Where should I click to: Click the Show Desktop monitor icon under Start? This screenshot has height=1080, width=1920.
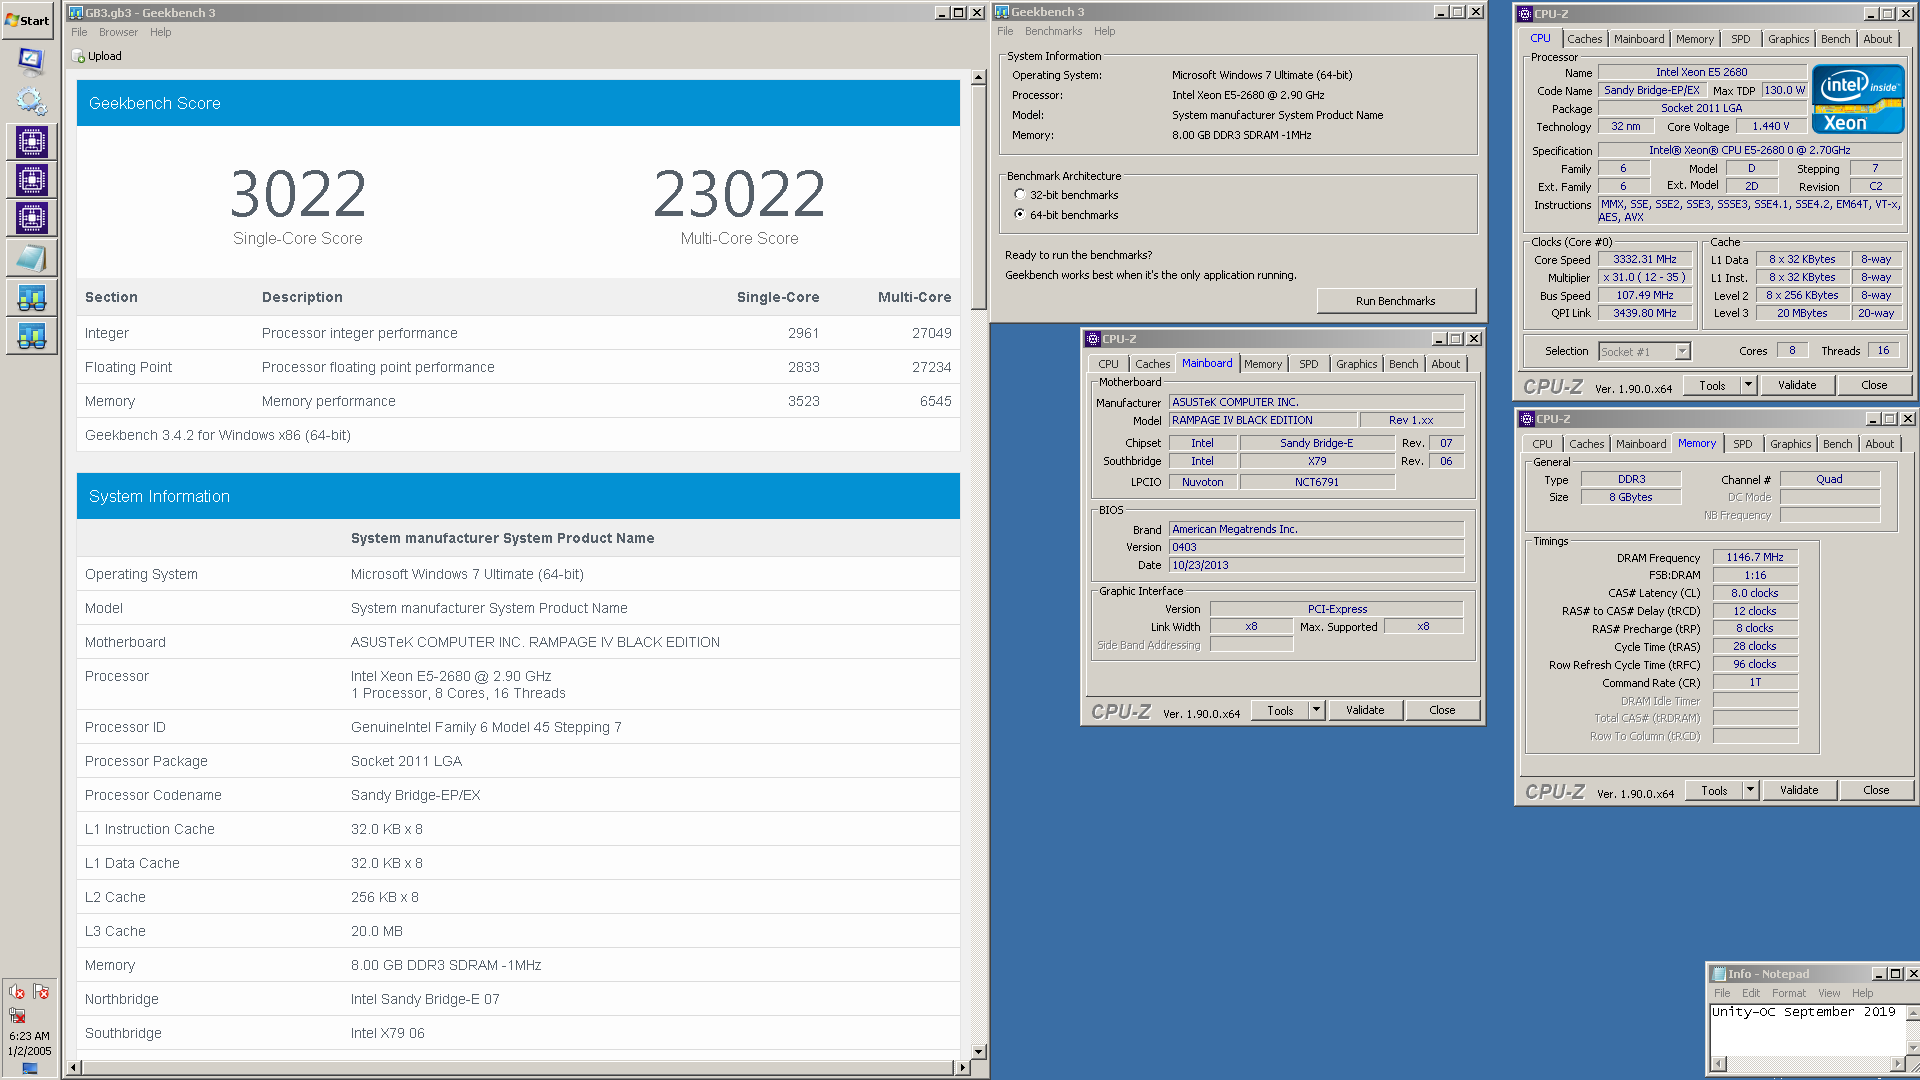tap(31, 60)
